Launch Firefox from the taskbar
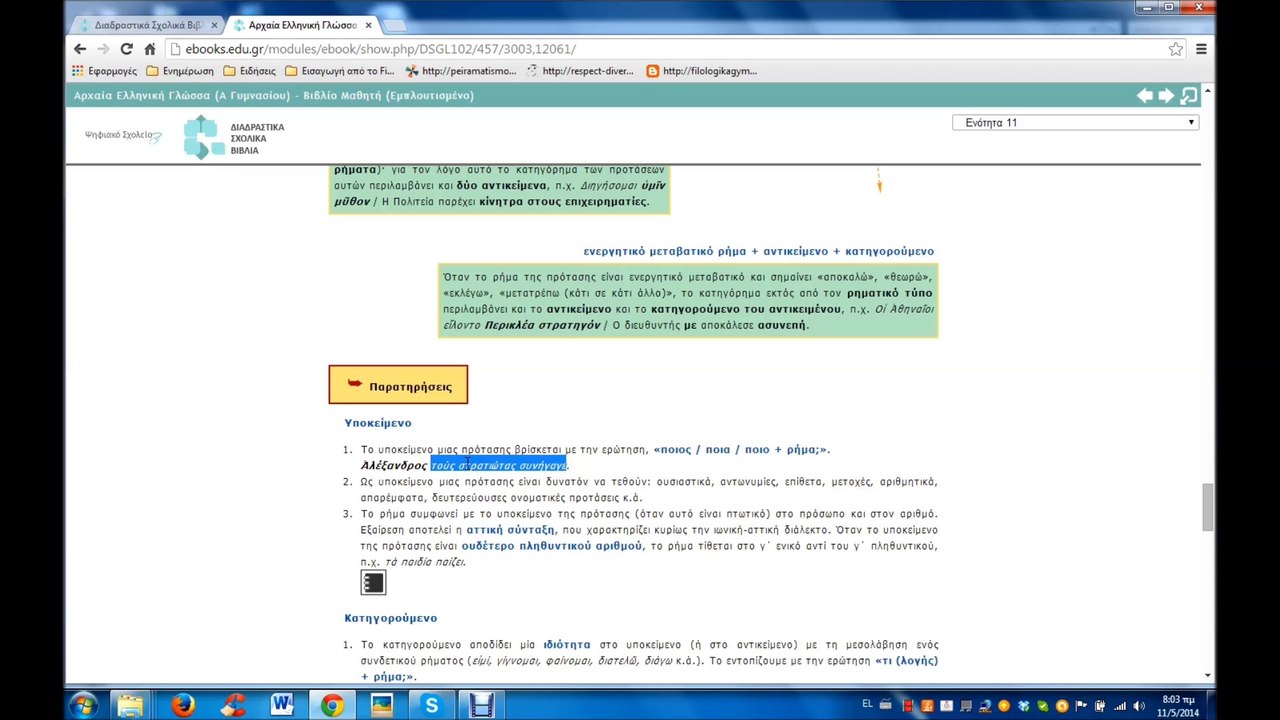The width and height of the screenshot is (1280, 720). point(182,706)
